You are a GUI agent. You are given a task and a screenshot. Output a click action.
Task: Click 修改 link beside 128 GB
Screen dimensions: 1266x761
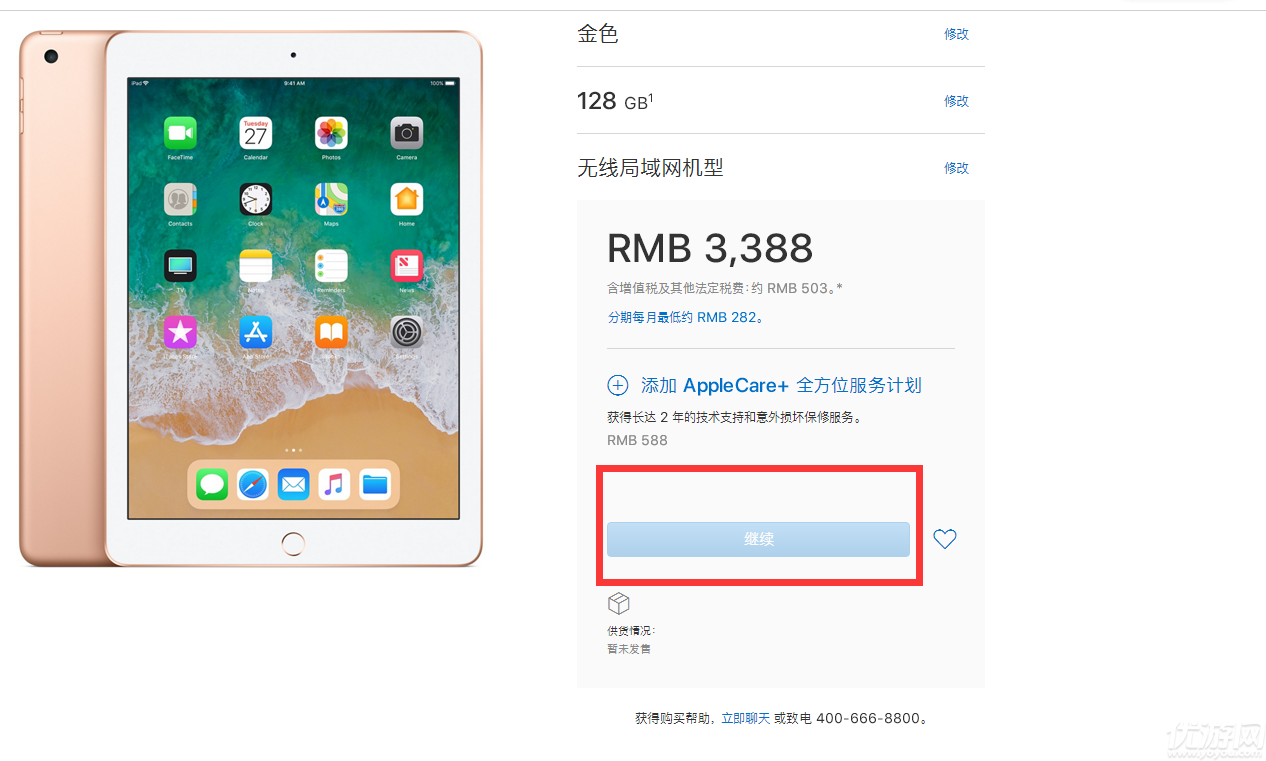pos(957,101)
